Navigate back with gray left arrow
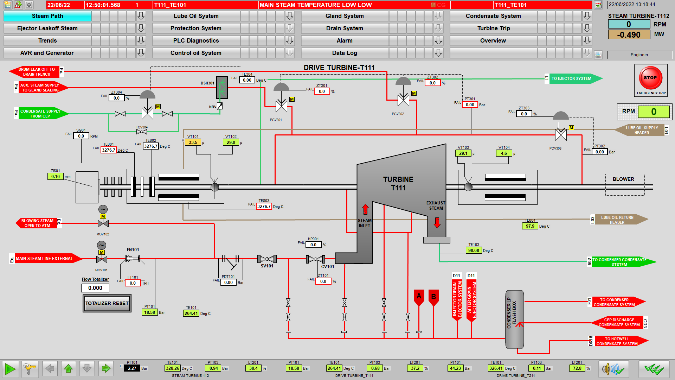The width and height of the screenshot is (675, 380). pyautogui.click(x=50, y=368)
